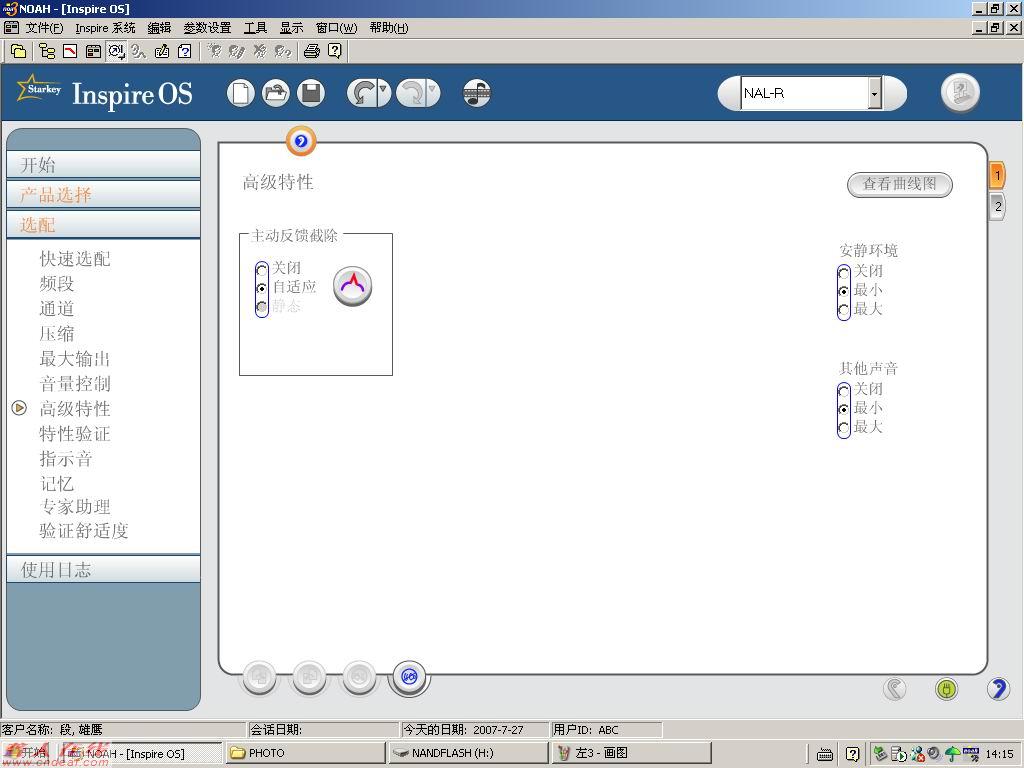The width and height of the screenshot is (1024, 768).
Task: Click the orange help circle above the panel
Action: [x=301, y=141]
